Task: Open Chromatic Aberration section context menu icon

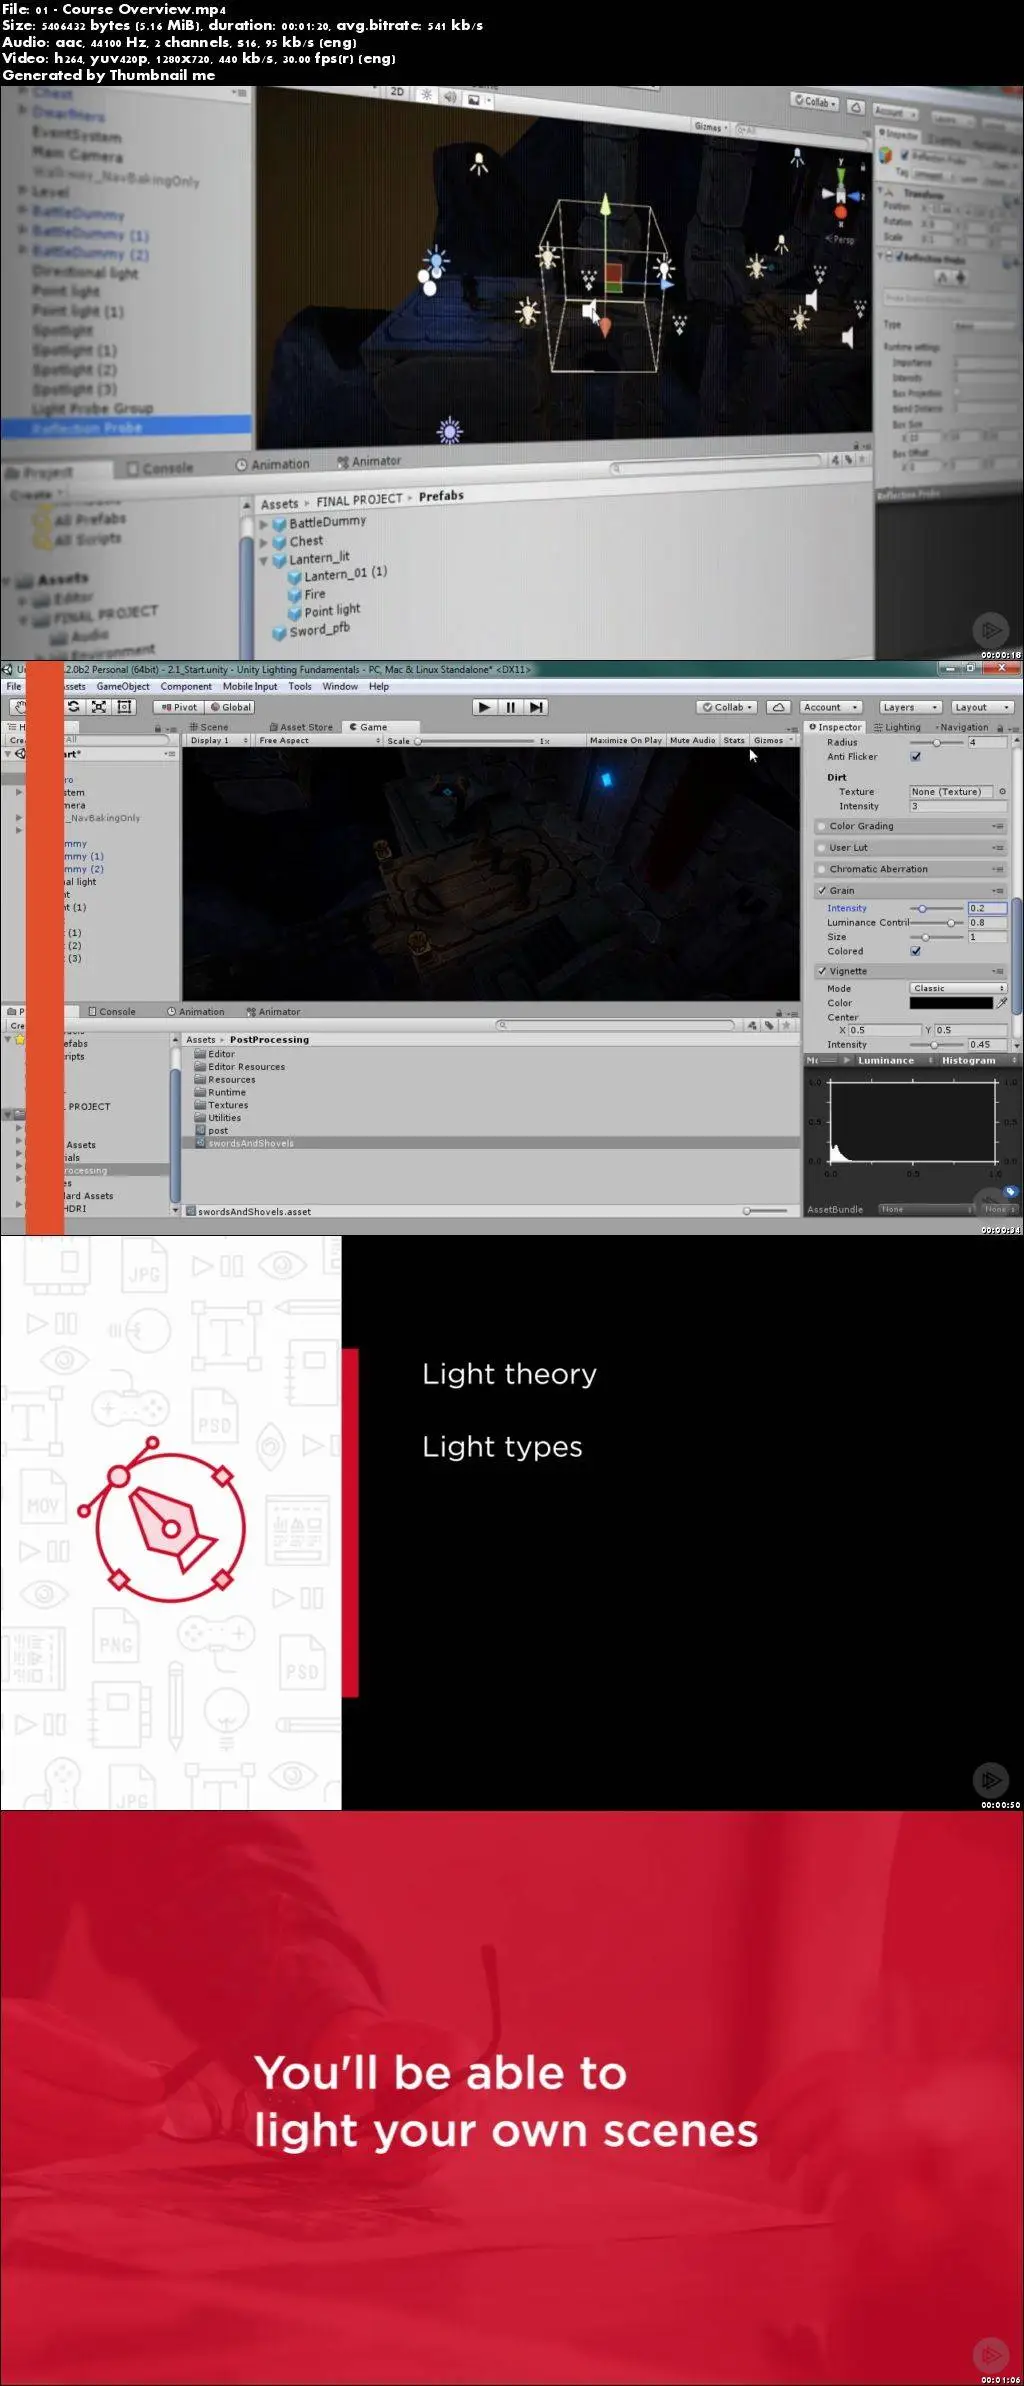Action: (997, 869)
